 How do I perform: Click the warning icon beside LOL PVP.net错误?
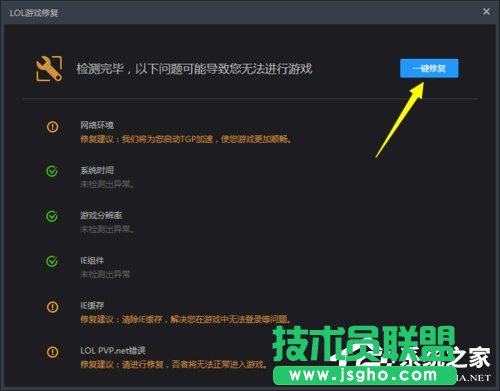click(x=52, y=352)
